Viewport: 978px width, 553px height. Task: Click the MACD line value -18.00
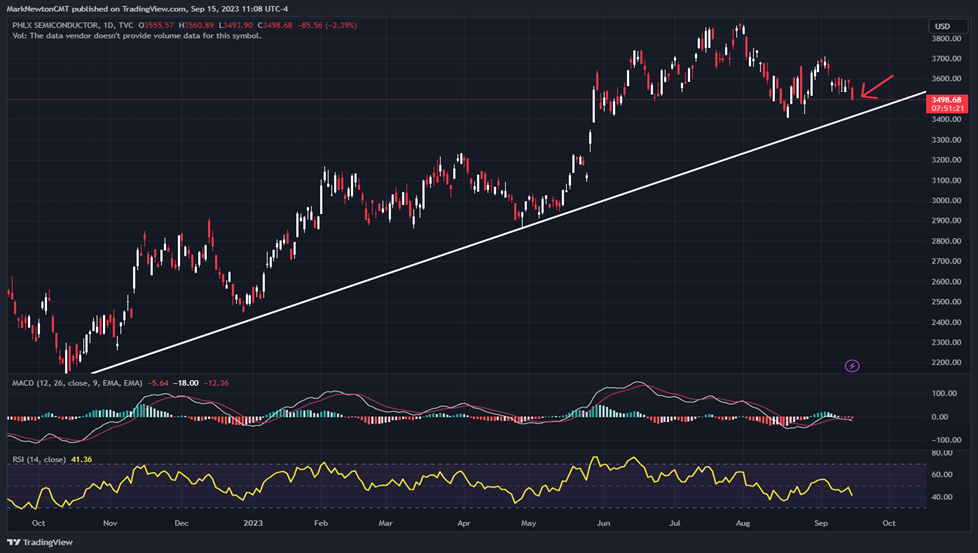click(186, 383)
